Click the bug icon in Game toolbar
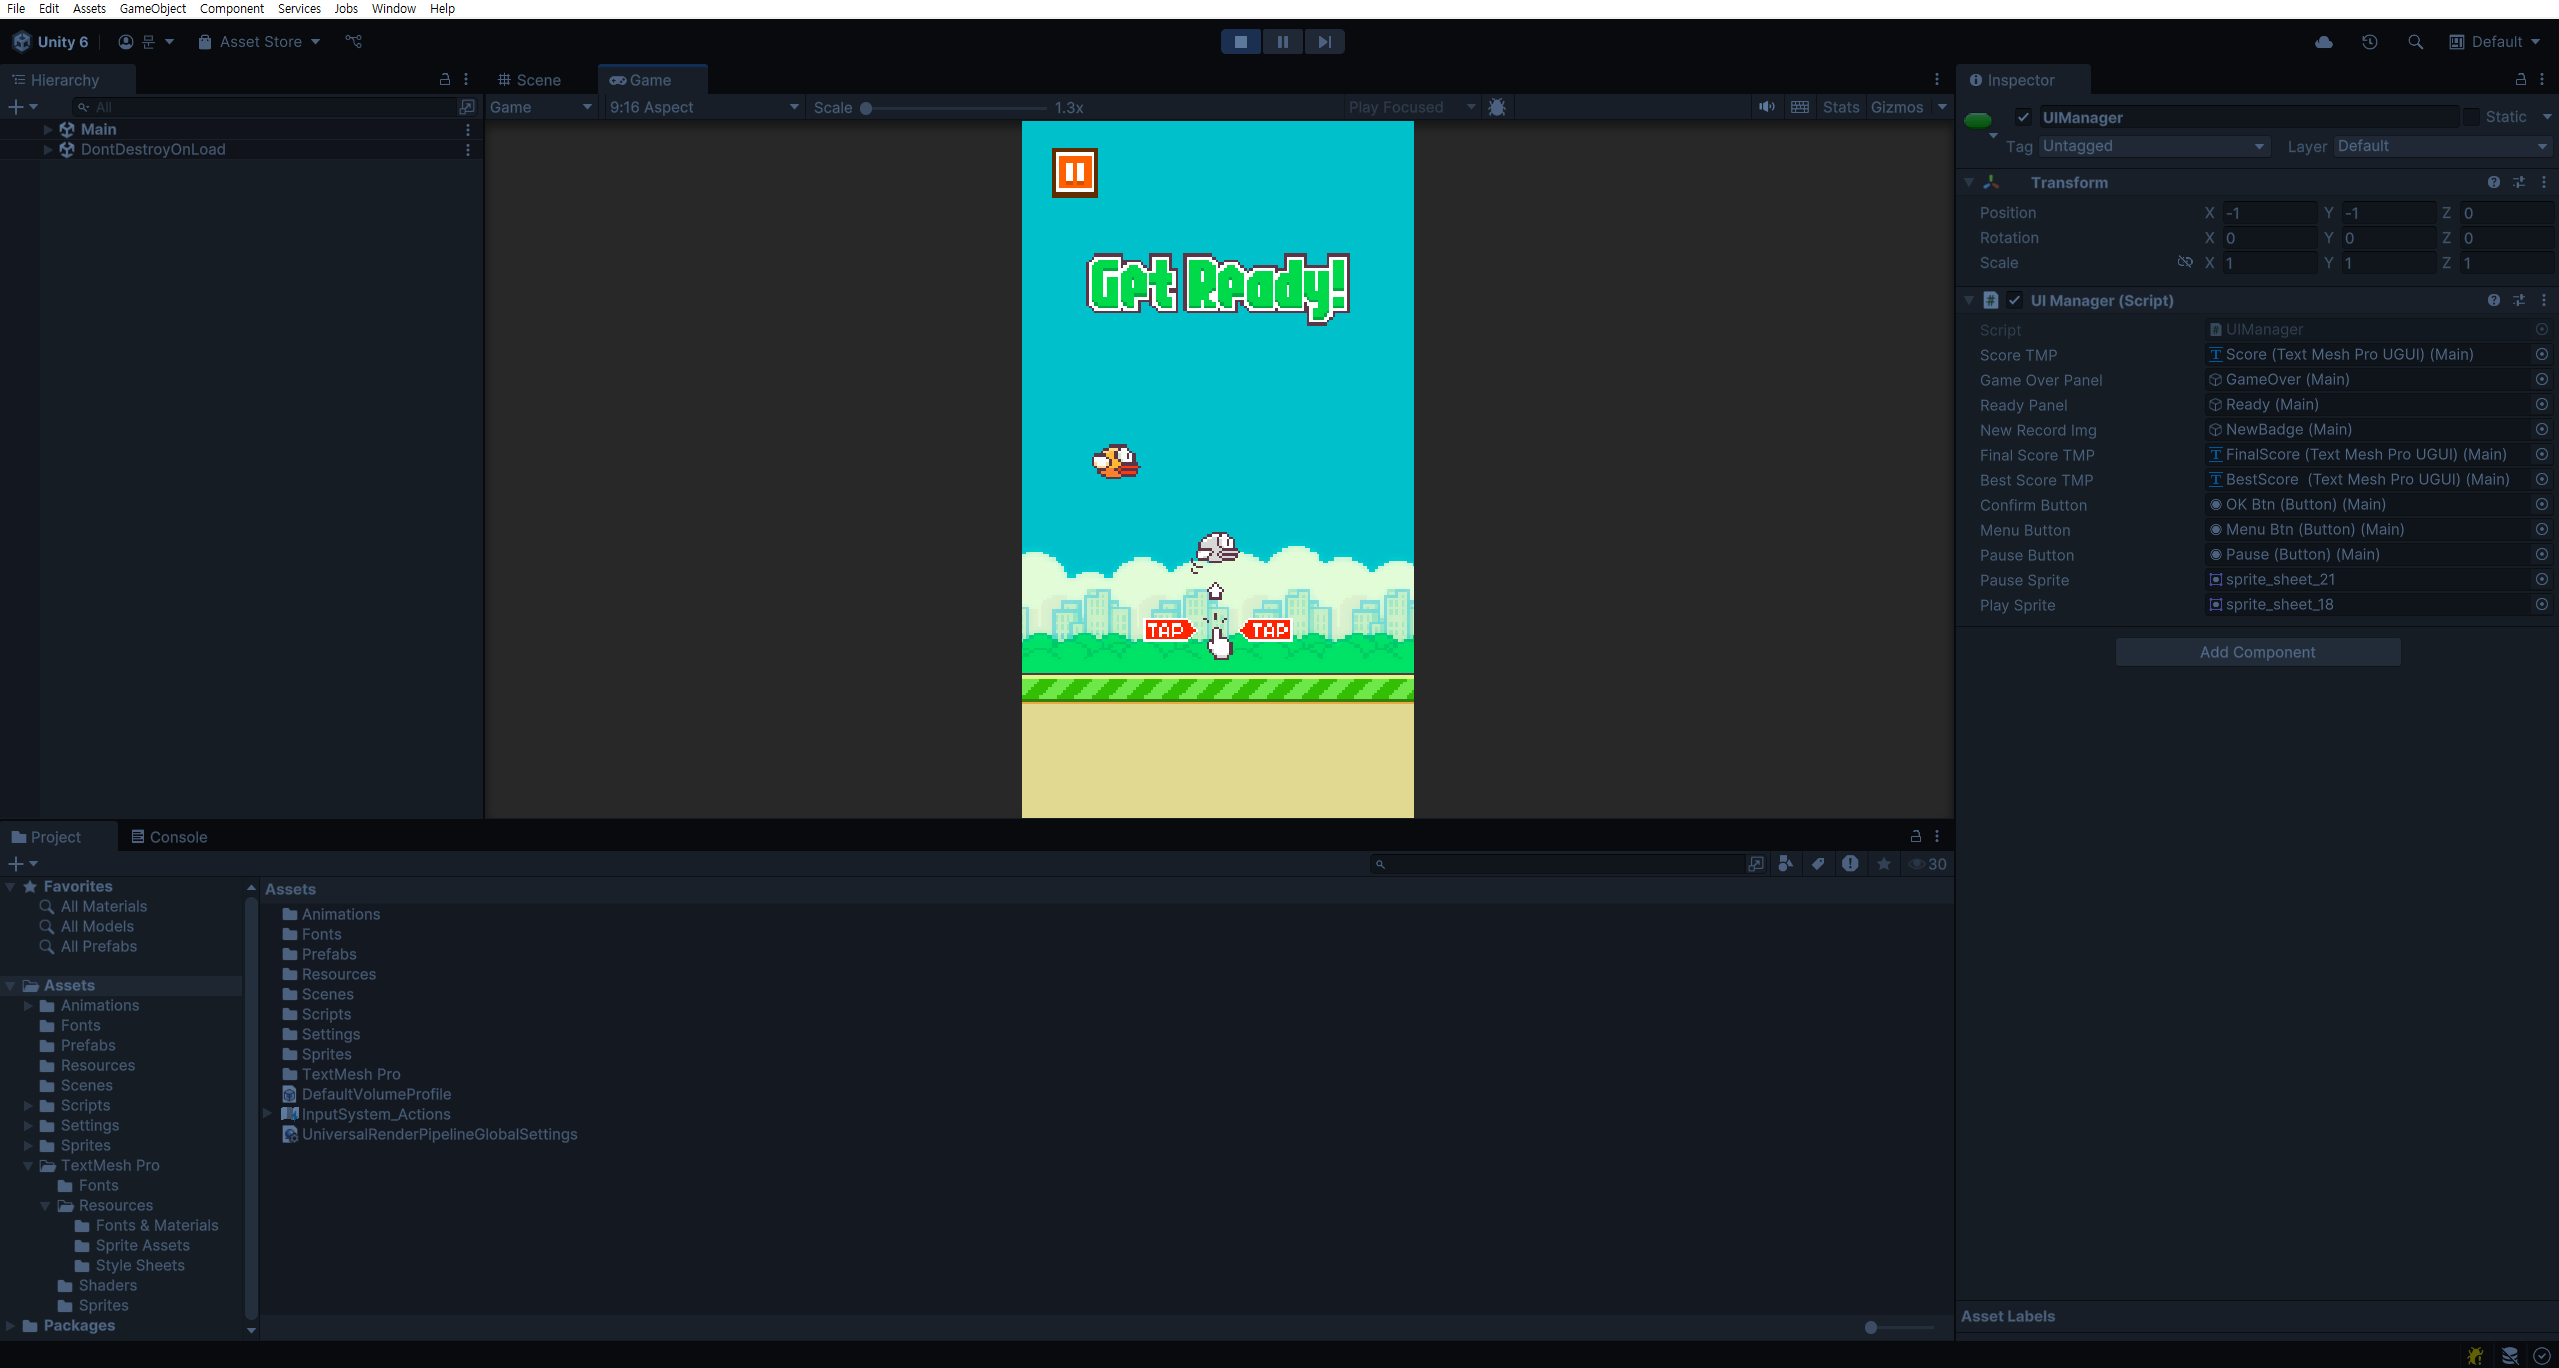The width and height of the screenshot is (2559, 1368). (1497, 107)
